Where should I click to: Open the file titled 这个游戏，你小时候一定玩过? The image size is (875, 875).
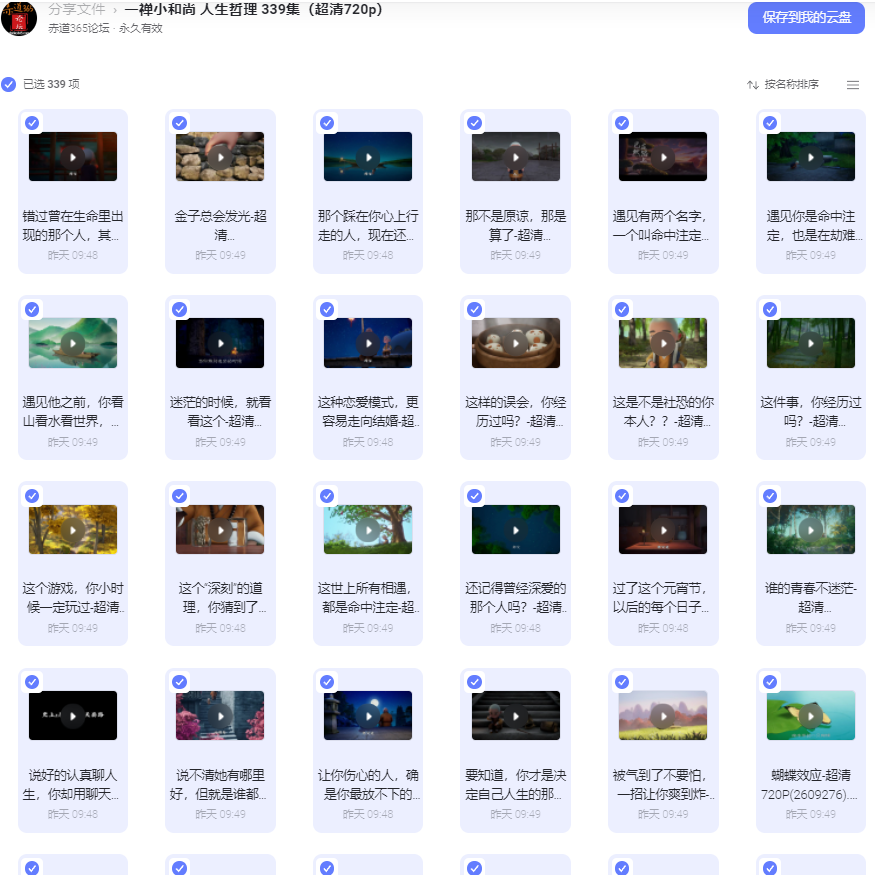click(73, 598)
